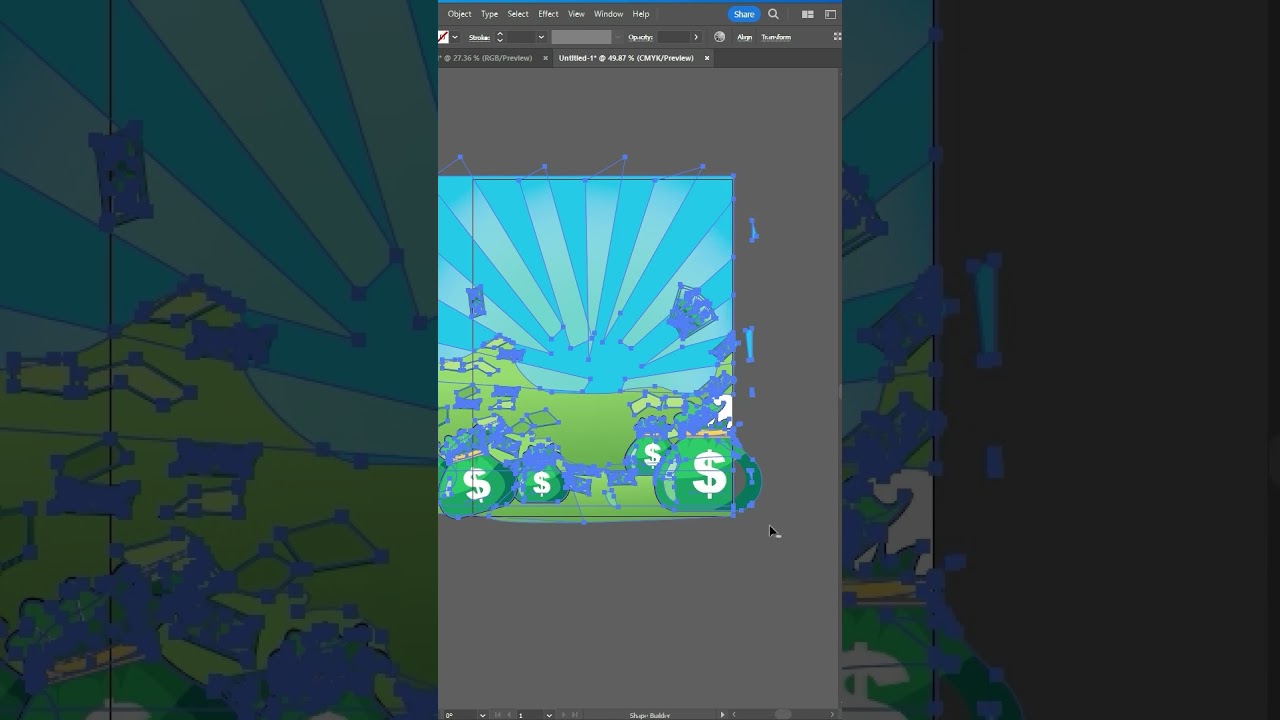Click the variable width profile box
The height and width of the screenshot is (720, 1280).
pyautogui.click(x=581, y=37)
